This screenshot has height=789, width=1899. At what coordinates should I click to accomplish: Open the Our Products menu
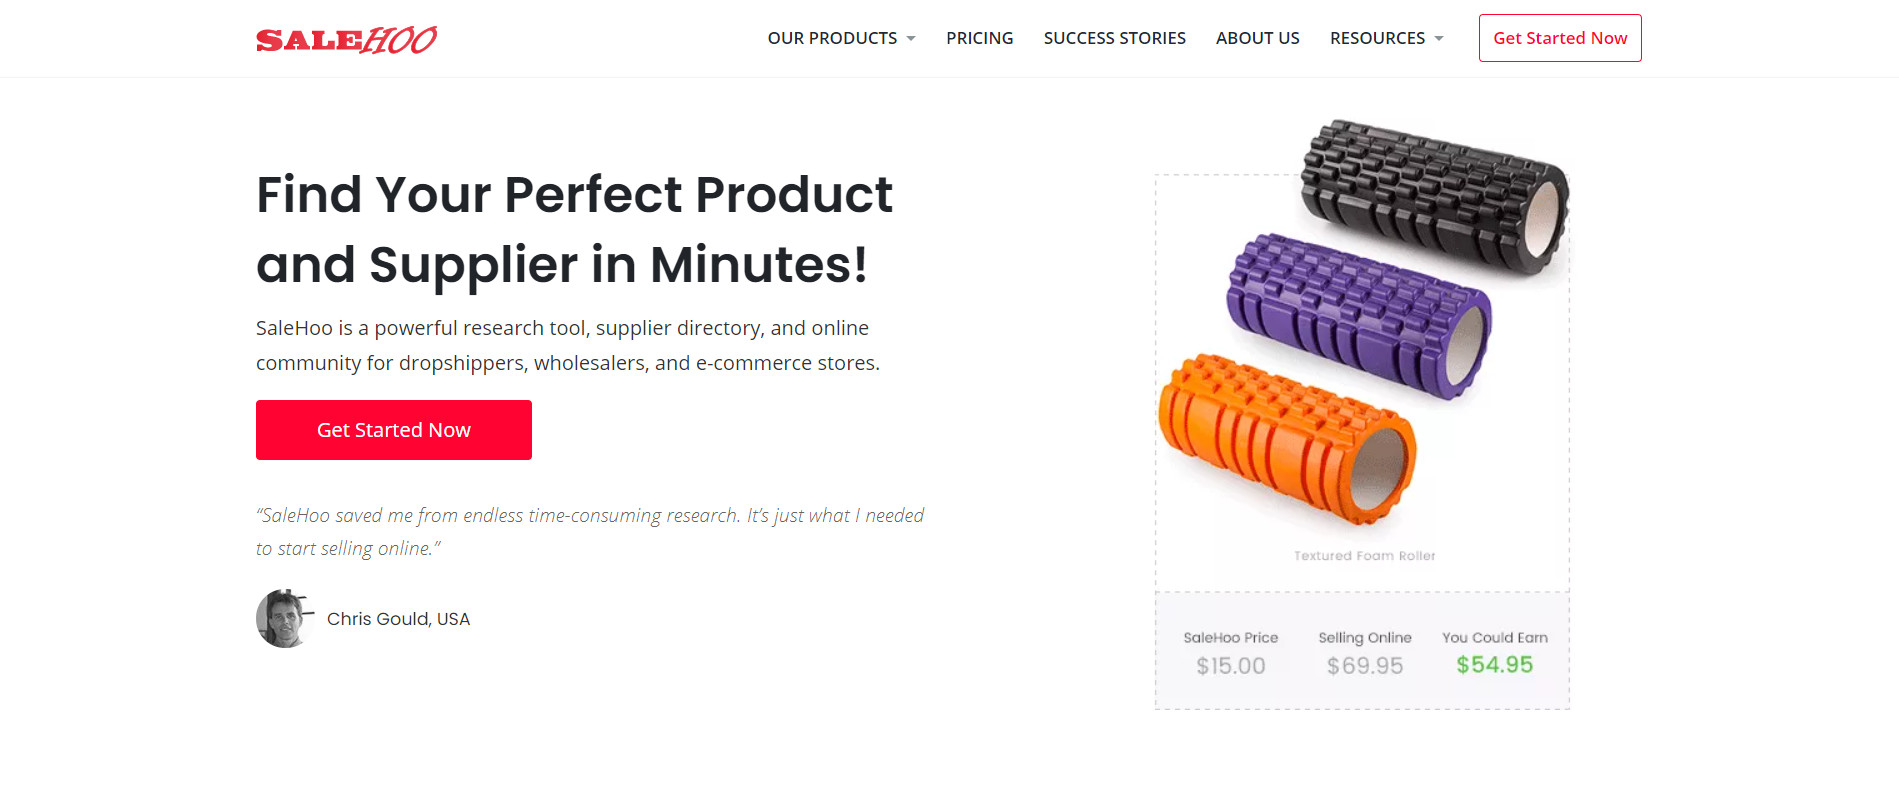click(x=832, y=38)
